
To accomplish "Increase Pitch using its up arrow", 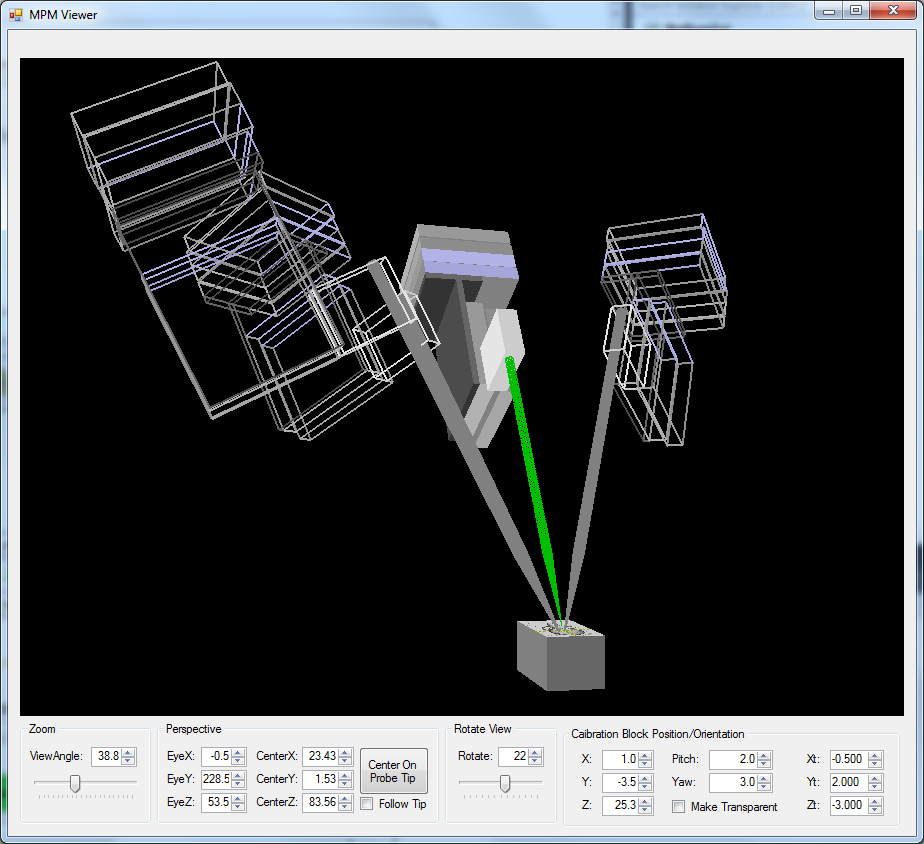I will 764,756.
